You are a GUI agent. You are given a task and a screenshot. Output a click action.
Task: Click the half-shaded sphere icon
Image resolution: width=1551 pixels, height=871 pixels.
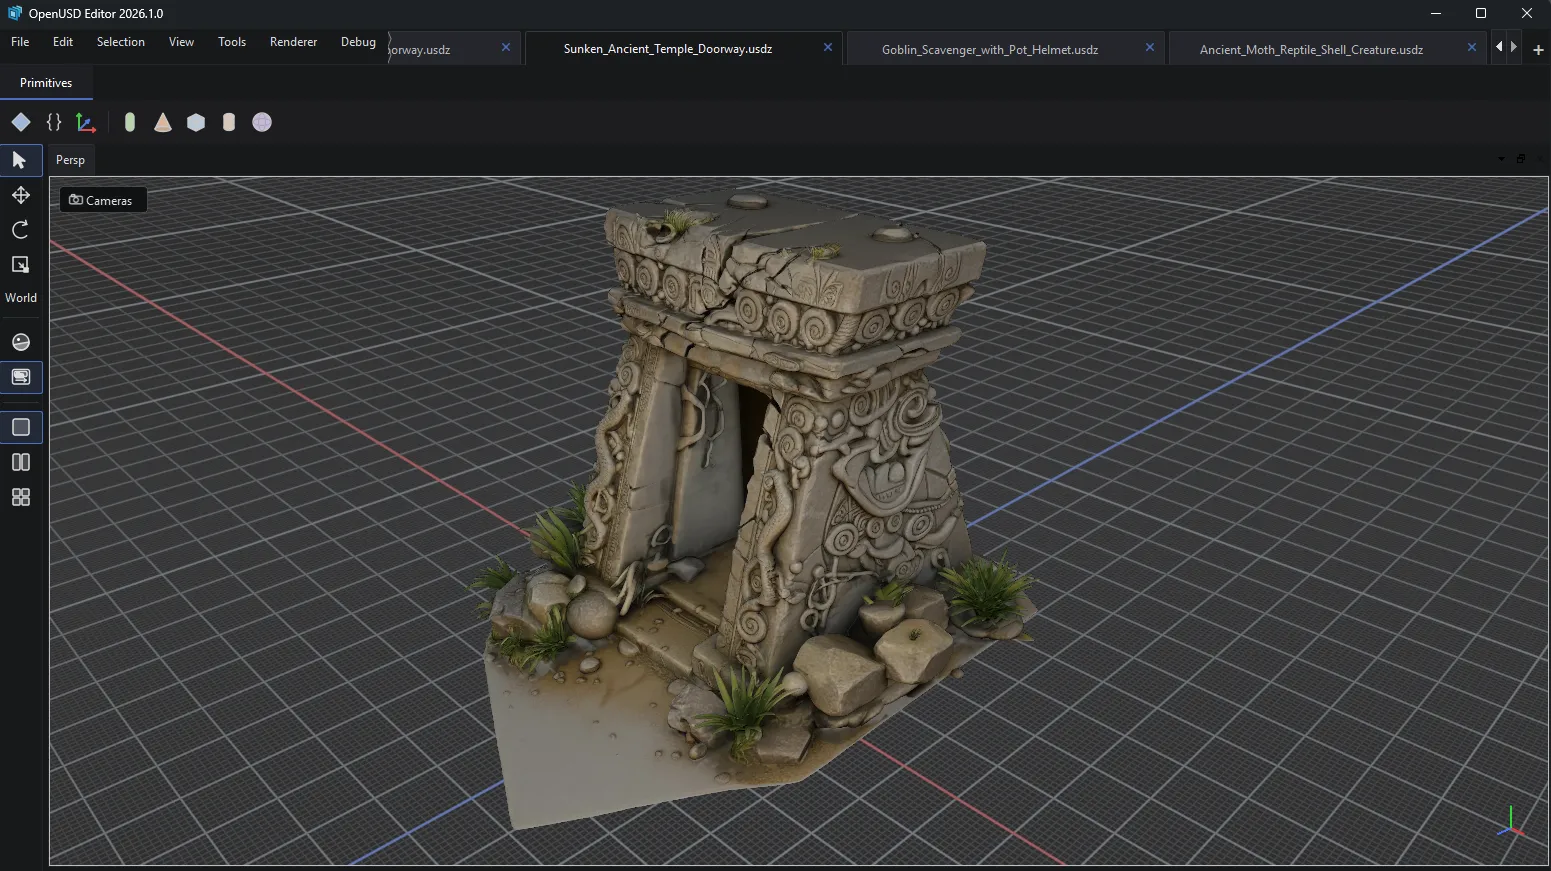tap(20, 342)
